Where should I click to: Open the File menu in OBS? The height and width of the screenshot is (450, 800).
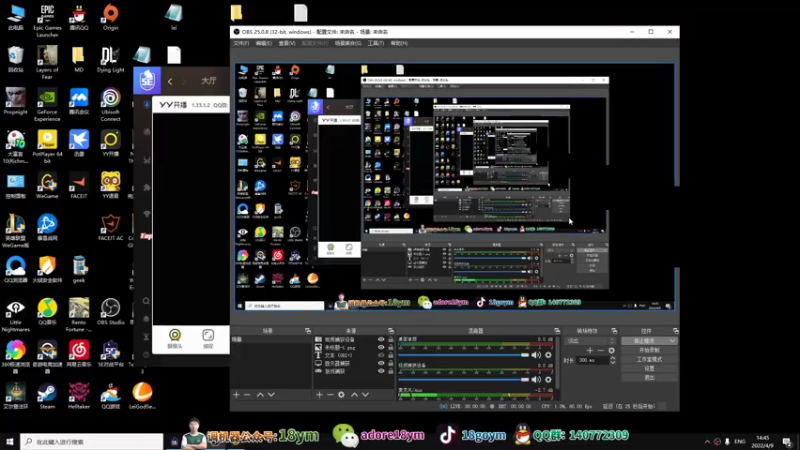pos(241,43)
